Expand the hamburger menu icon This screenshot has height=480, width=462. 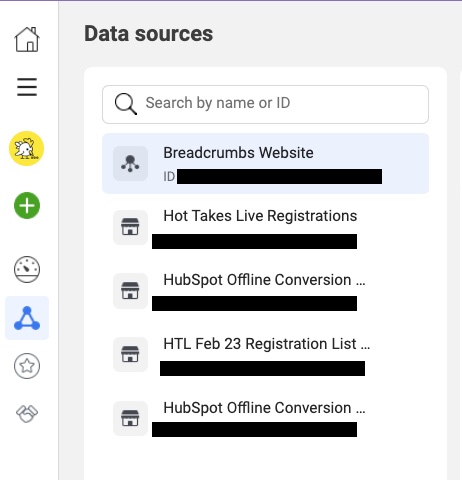coord(27,87)
